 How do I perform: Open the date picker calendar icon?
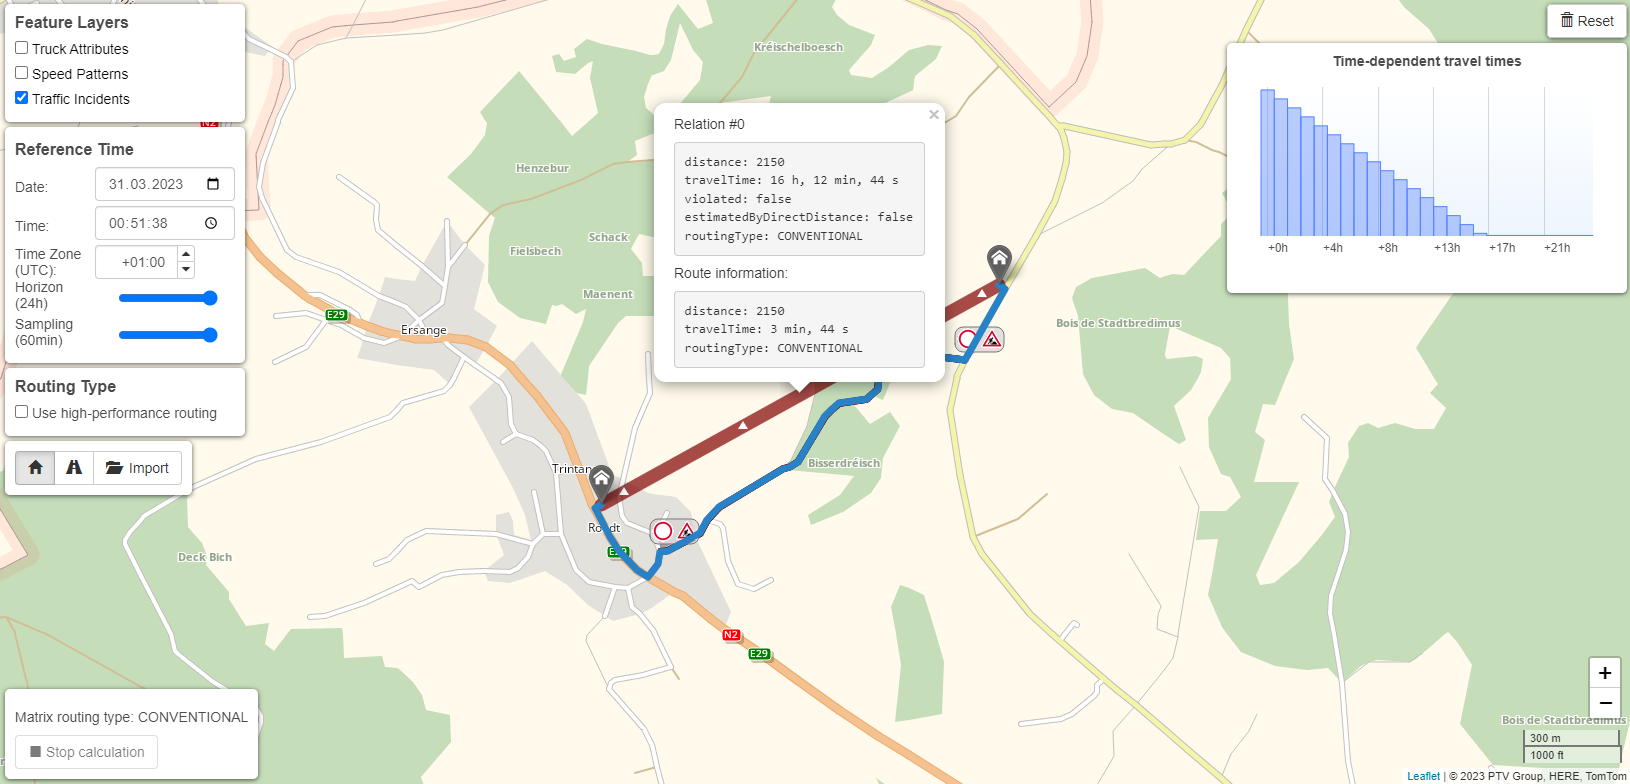click(213, 184)
